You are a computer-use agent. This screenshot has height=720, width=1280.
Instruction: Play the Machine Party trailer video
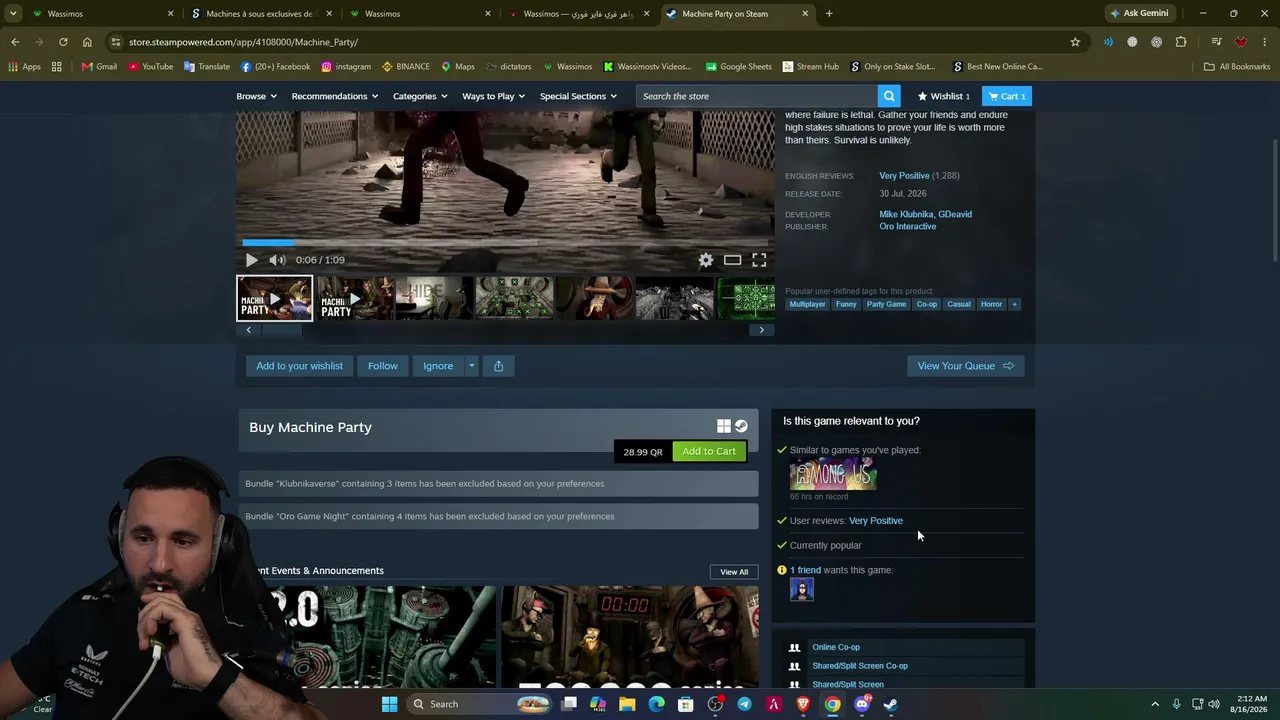251,260
